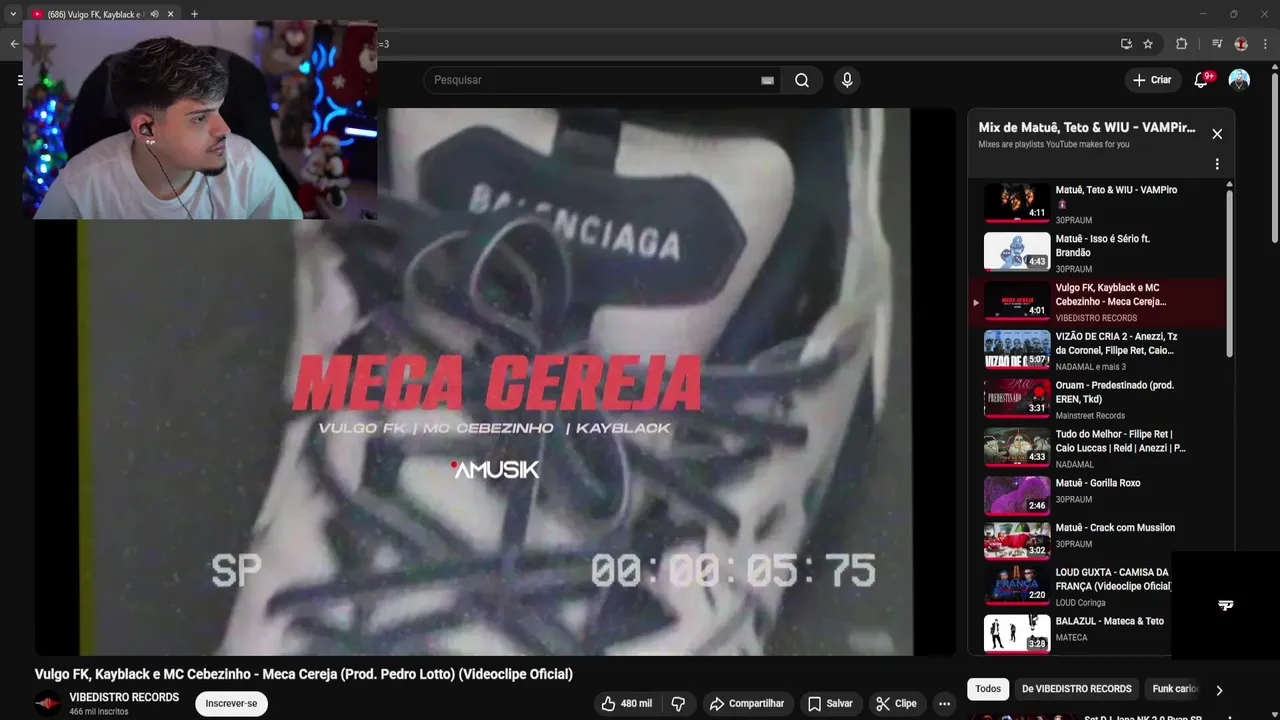Subscribe using Inscrever-se button
The height and width of the screenshot is (720, 1280).
[x=231, y=704]
